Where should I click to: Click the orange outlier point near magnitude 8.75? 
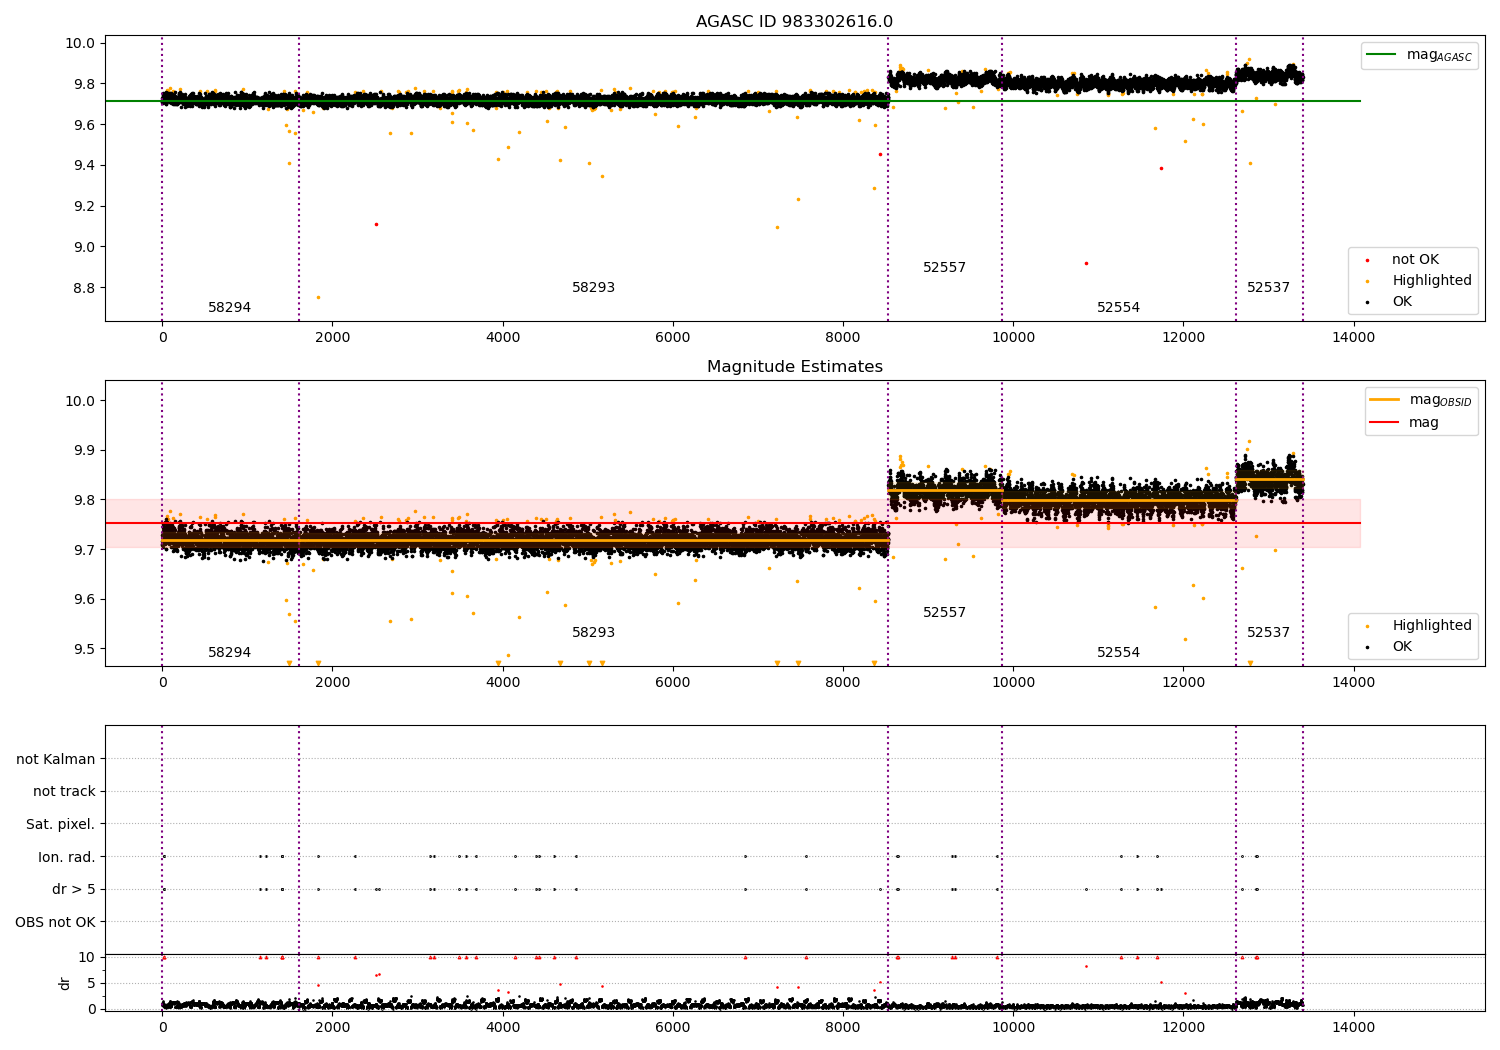pos(318,297)
